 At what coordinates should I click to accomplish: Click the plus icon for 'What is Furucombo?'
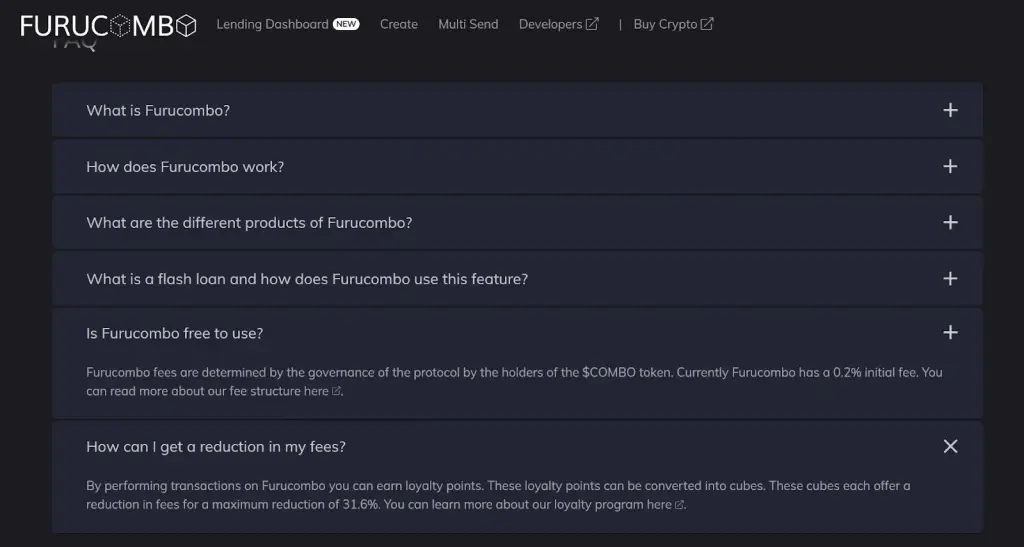(x=950, y=110)
